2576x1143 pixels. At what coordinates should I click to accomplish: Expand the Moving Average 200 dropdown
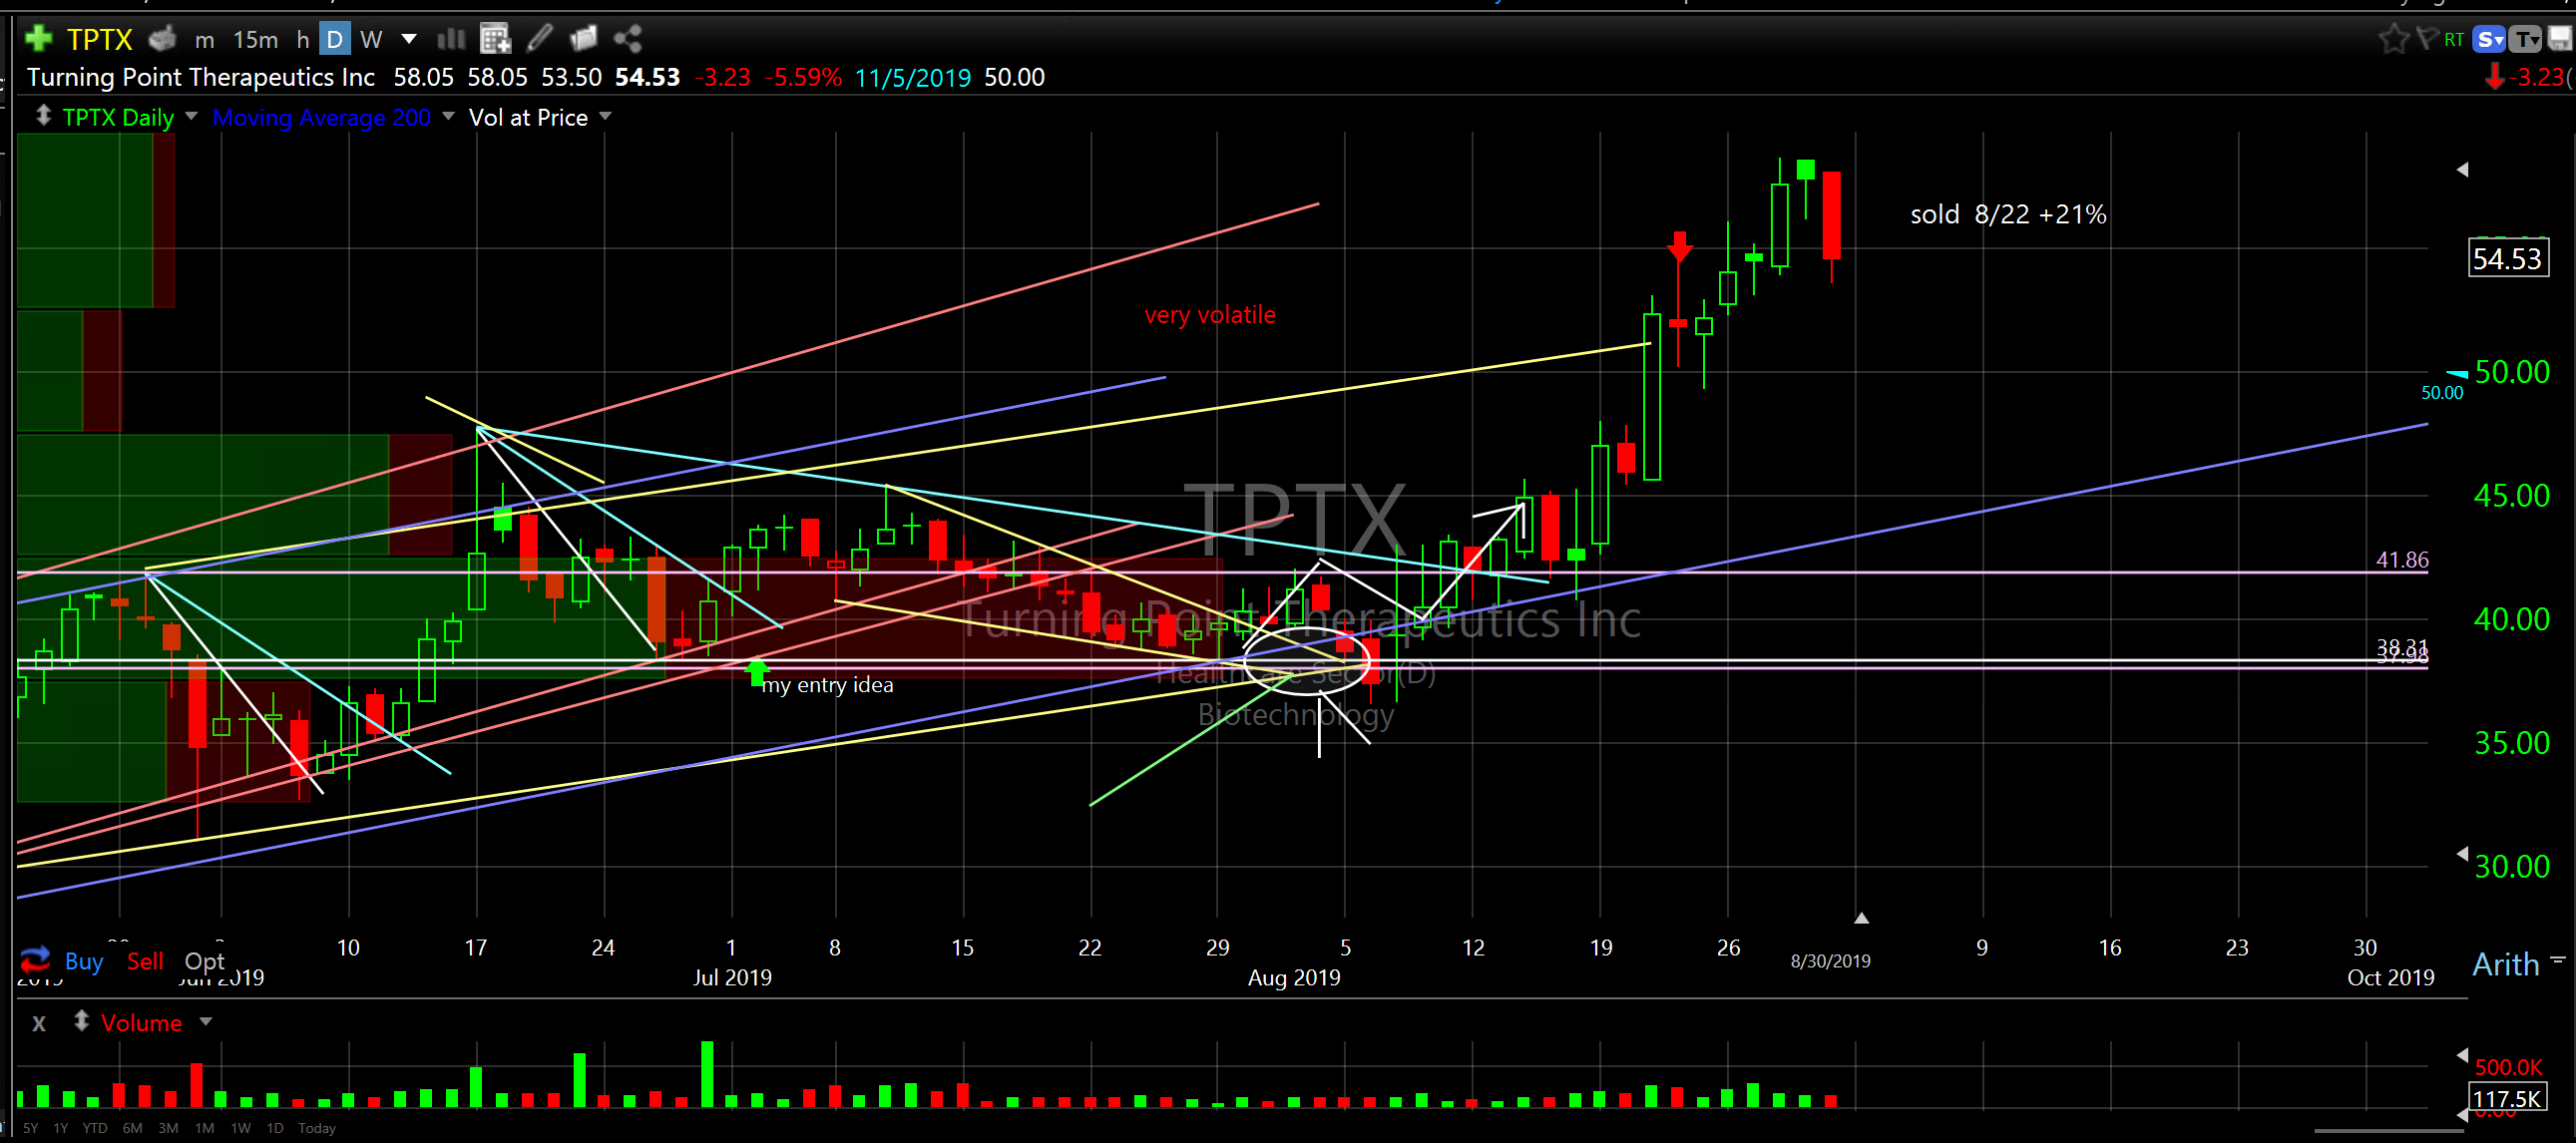(x=448, y=117)
